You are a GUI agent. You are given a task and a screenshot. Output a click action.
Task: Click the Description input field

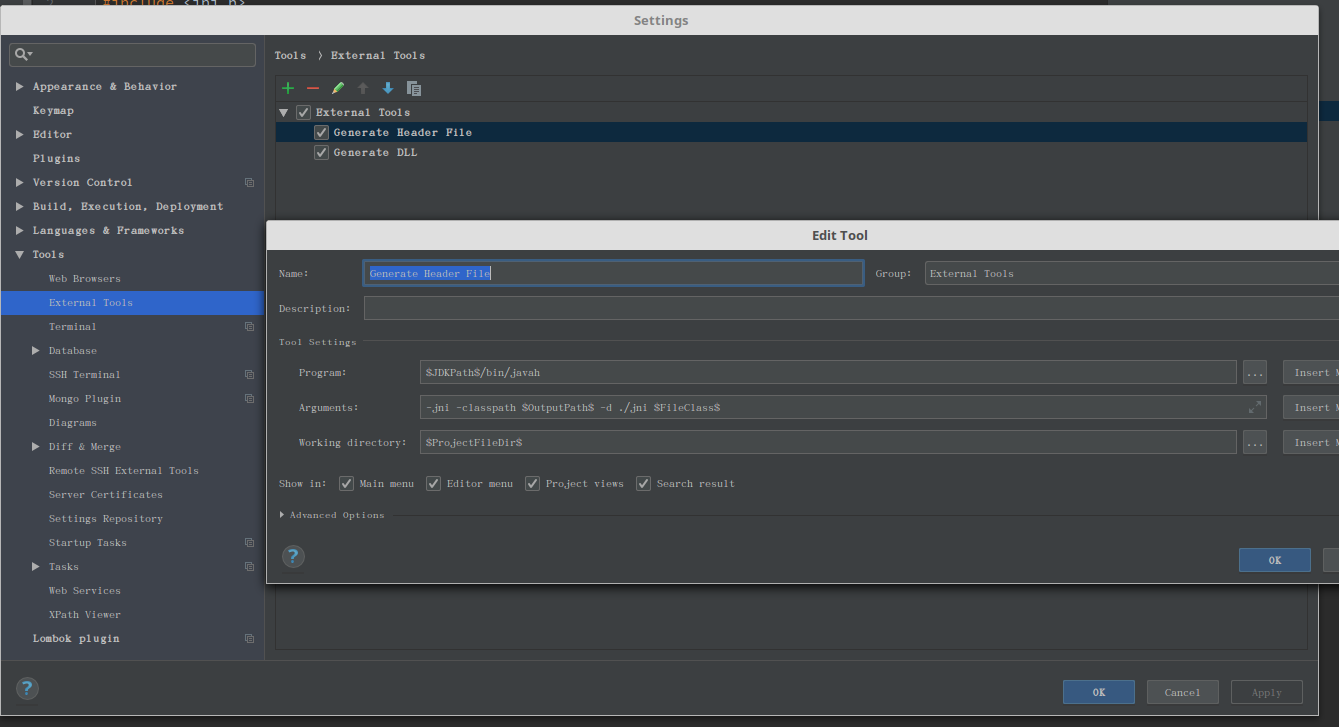[851, 308]
